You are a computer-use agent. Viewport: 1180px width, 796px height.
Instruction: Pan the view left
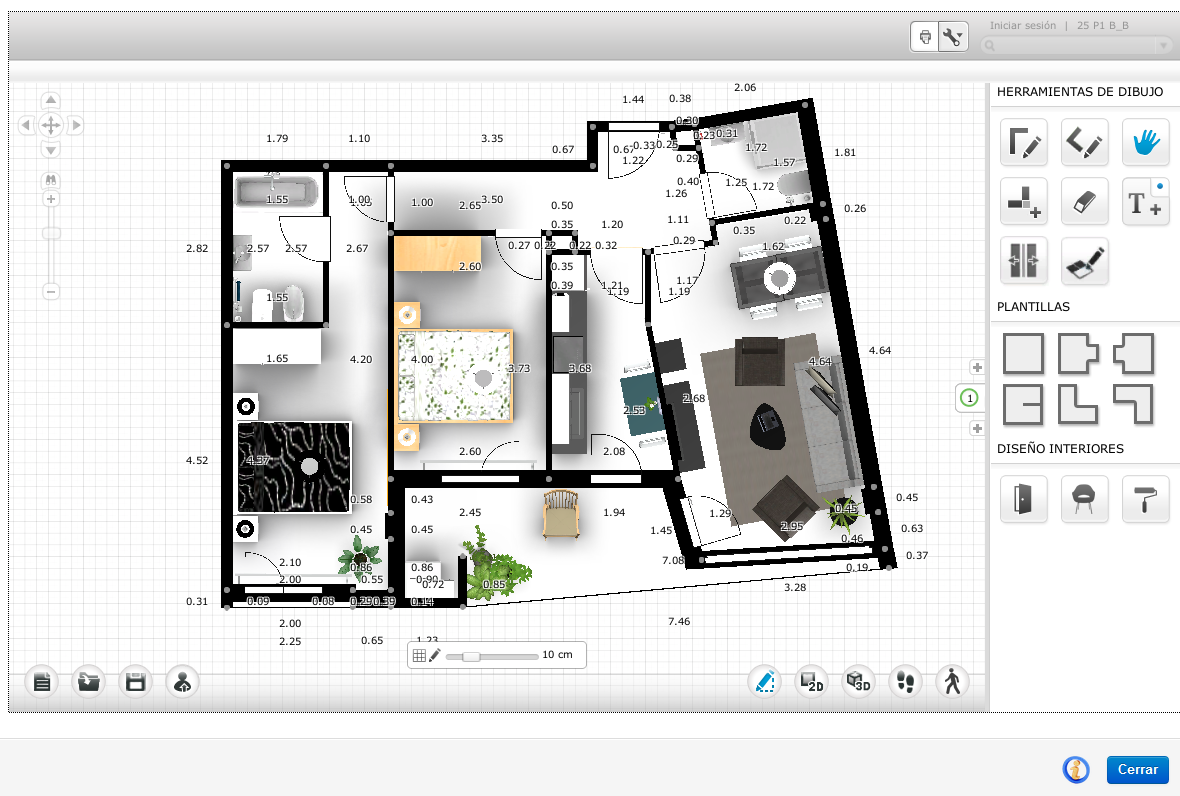tap(26, 125)
